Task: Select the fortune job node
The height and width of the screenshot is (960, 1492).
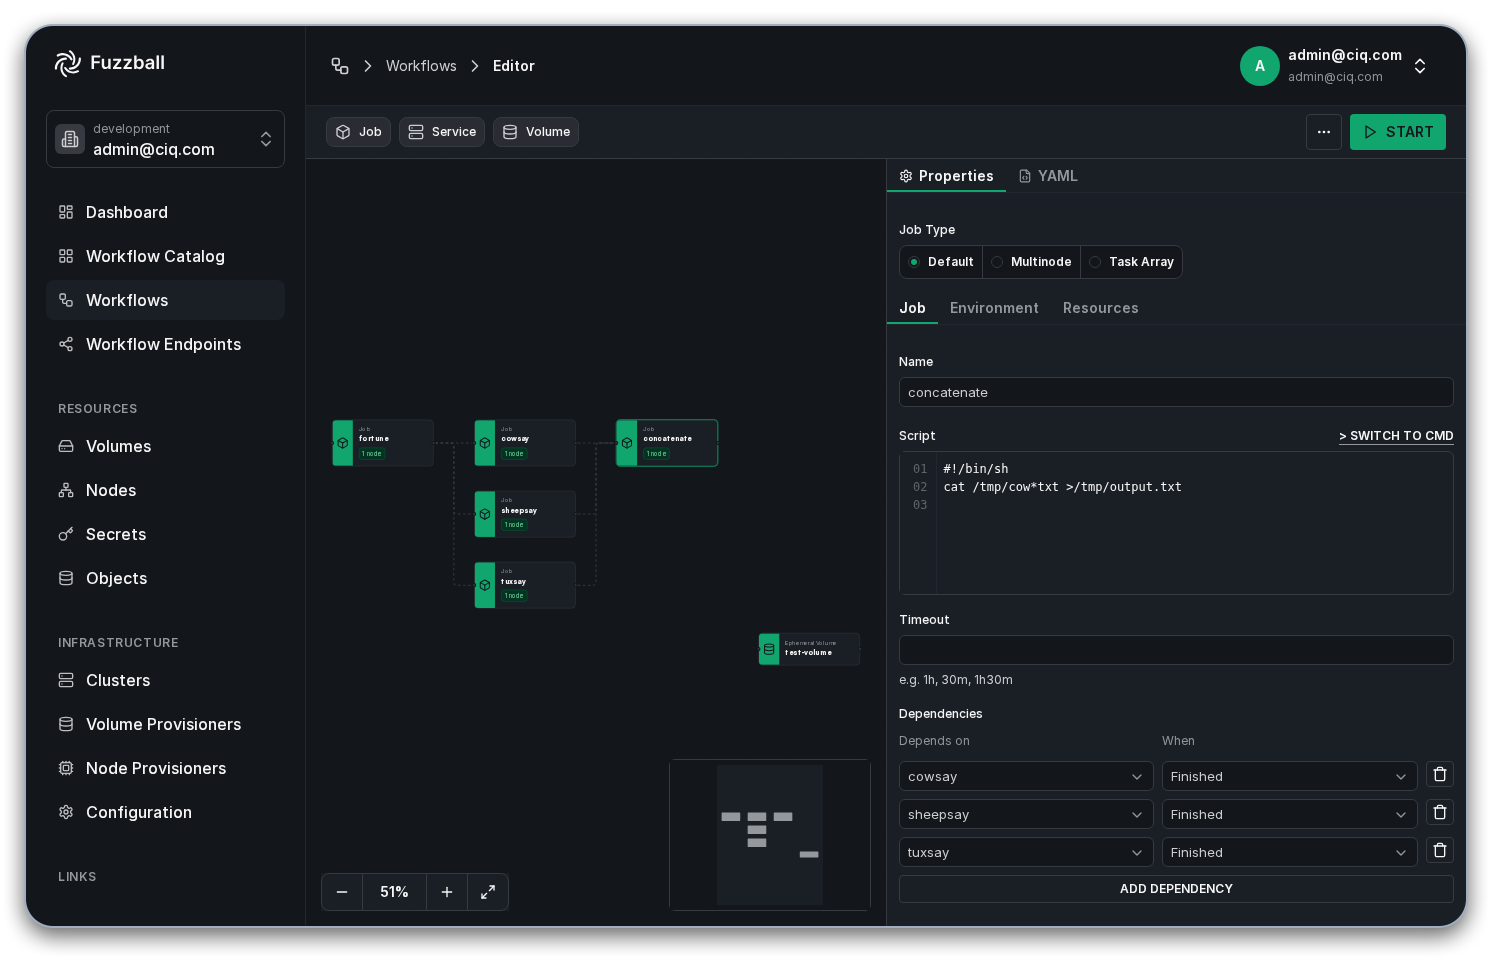Action: tap(383, 443)
